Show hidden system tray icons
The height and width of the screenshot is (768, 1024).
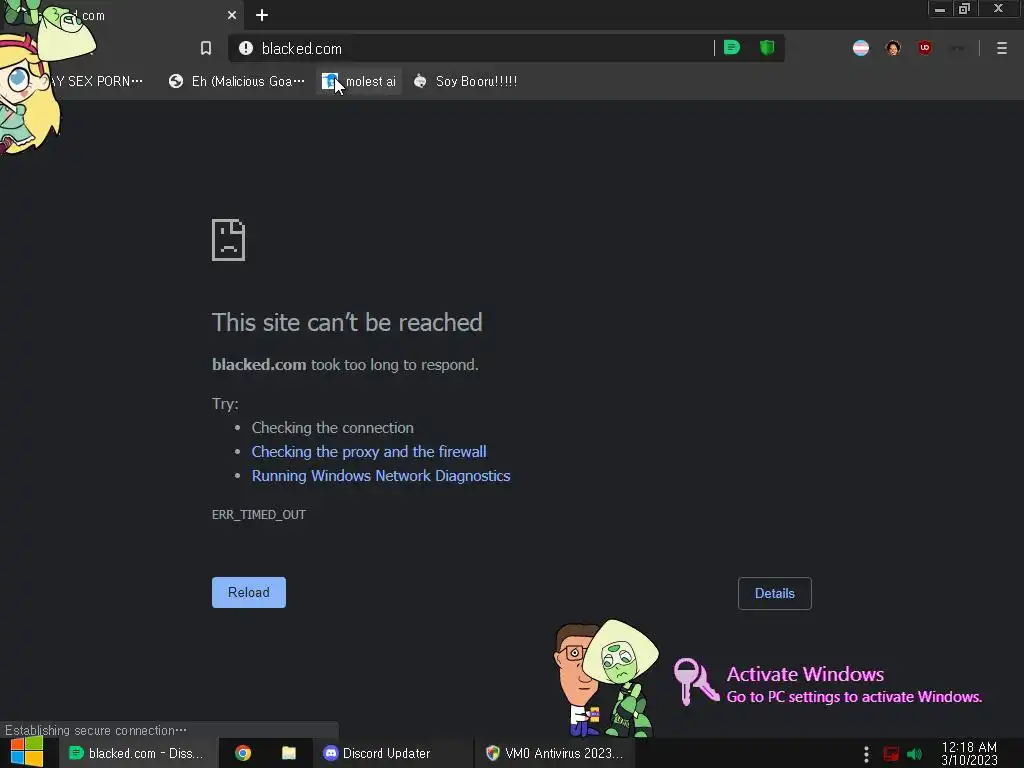point(866,754)
